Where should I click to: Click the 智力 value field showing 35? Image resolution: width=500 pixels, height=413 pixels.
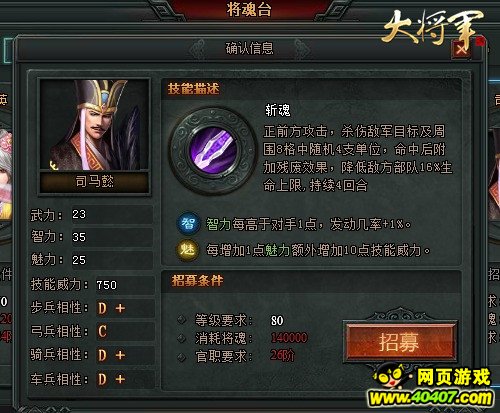[x=112, y=237]
